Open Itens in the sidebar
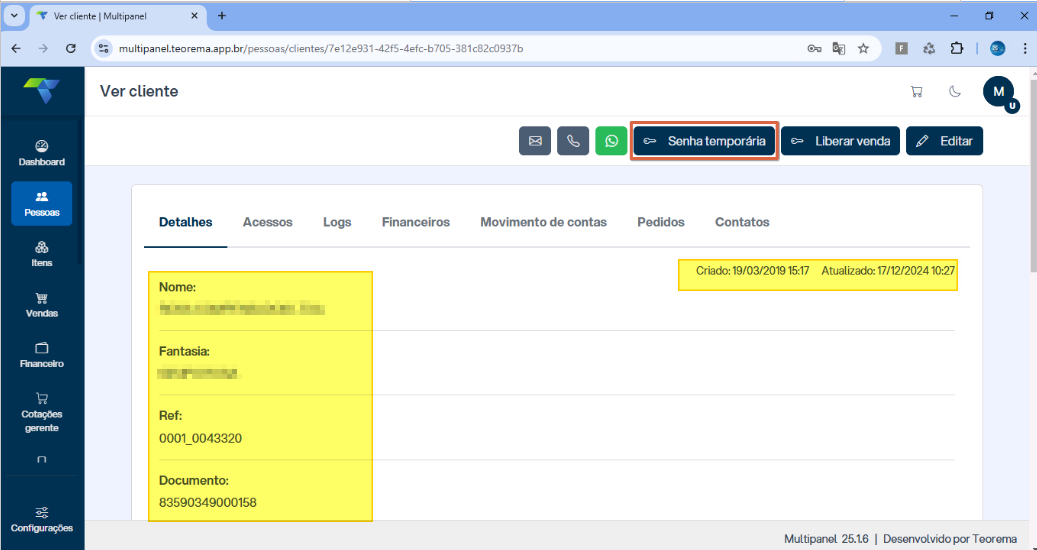 click(42, 254)
